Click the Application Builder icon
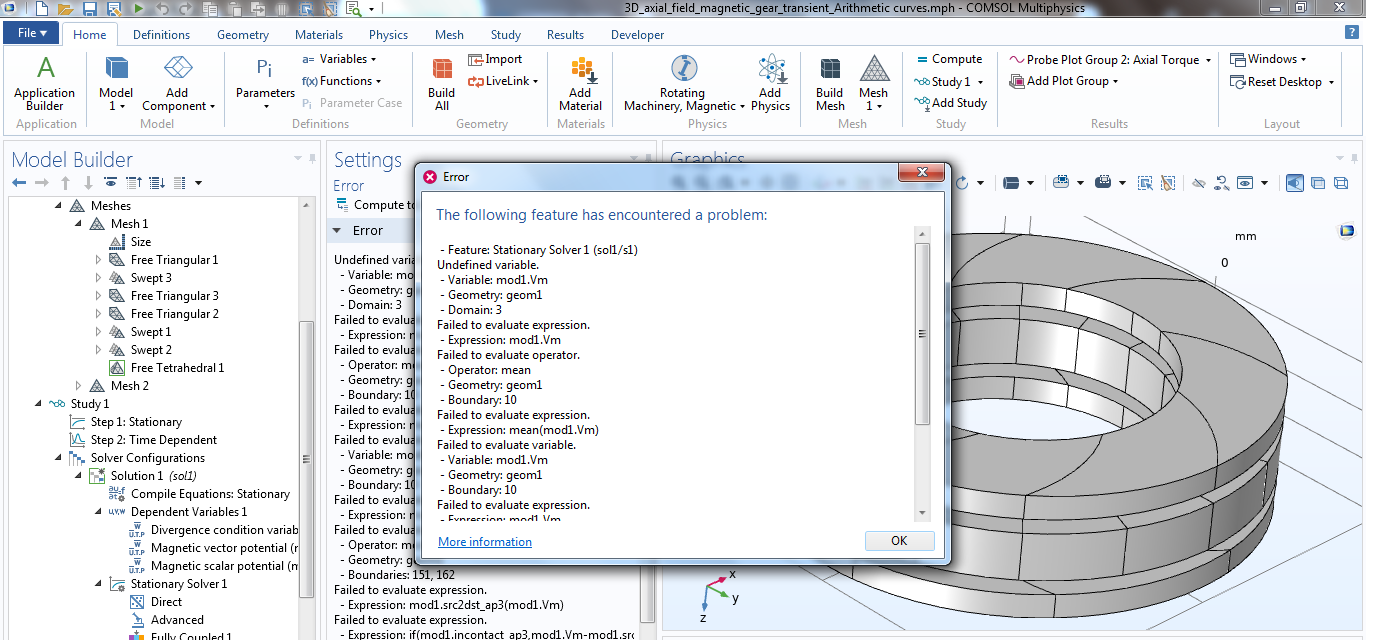Image resolution: width=1374 pixels, height=640 pixels. coord(45,71)
